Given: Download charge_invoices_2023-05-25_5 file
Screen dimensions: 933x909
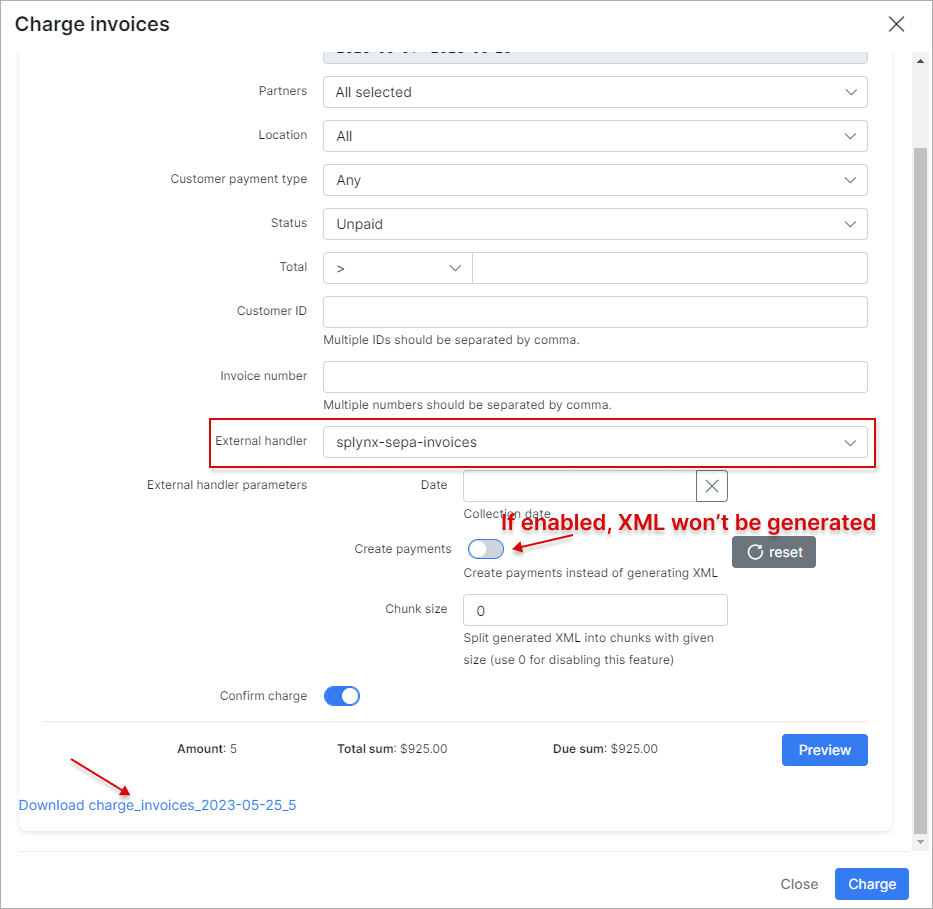Looking at the screenshot, I should click(x=157, y=805).
